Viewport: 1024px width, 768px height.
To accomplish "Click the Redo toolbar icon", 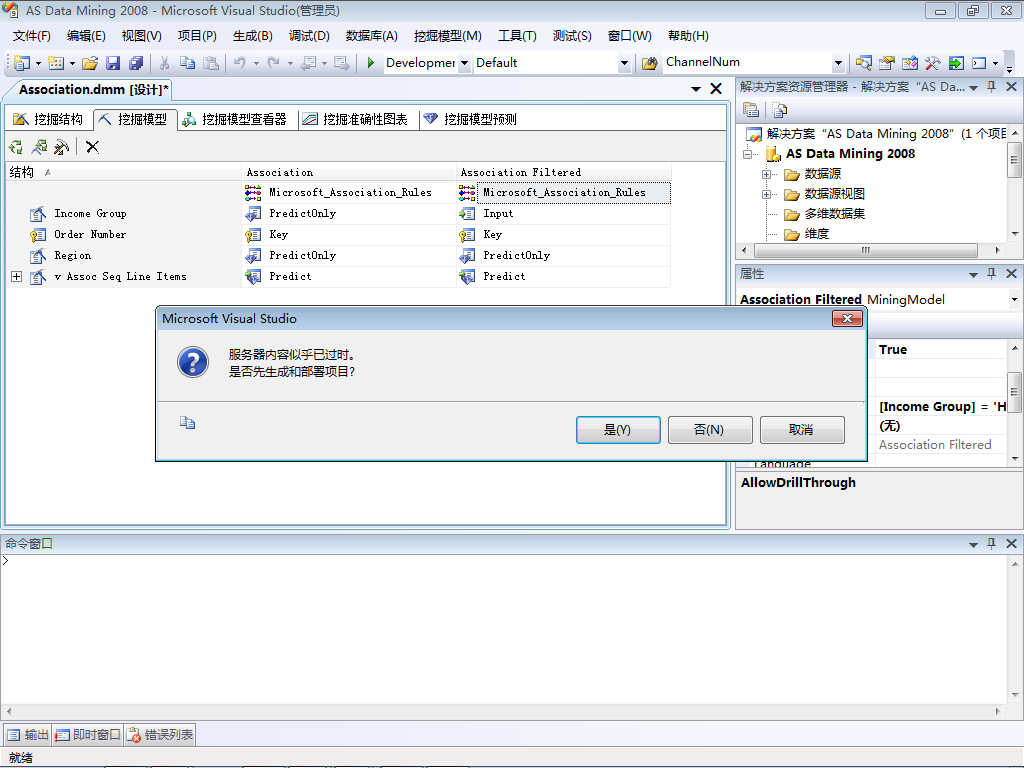I will [274, 63].
